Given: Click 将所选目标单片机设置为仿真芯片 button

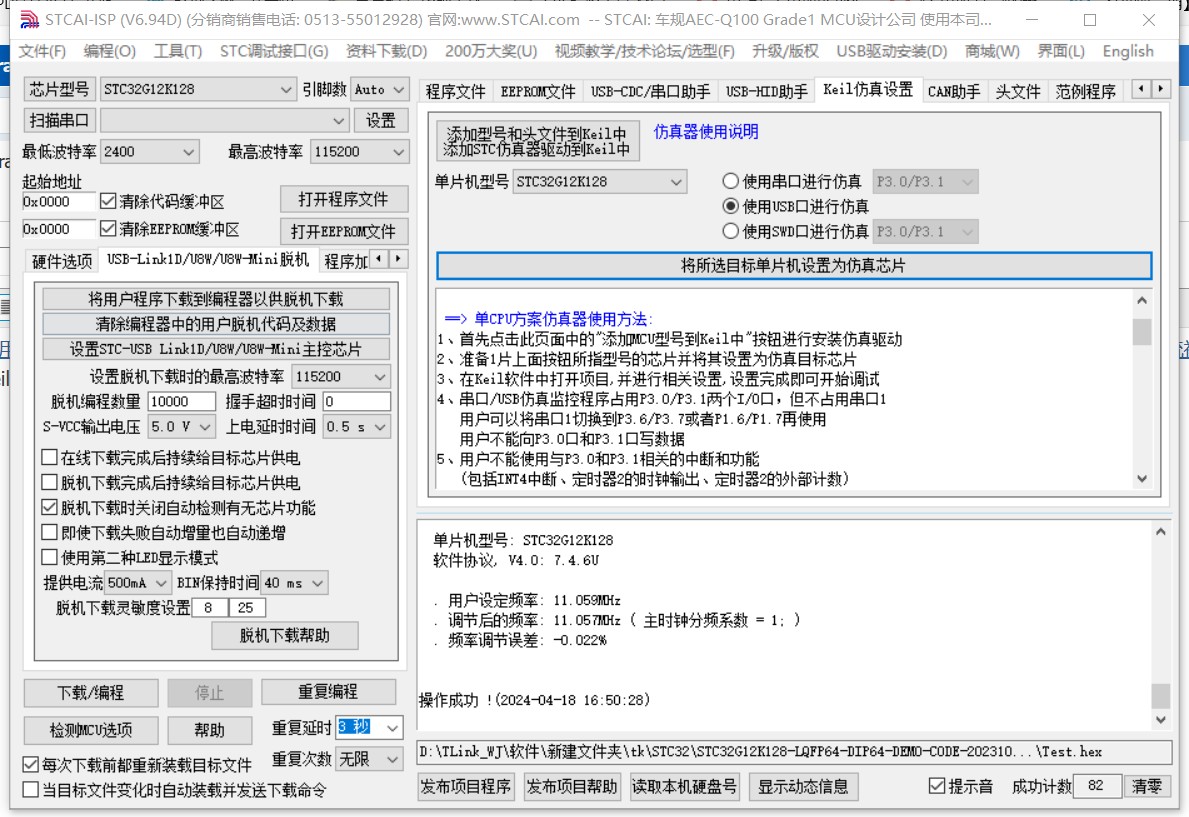Looking at the screenshot, I should pos(794,266).
